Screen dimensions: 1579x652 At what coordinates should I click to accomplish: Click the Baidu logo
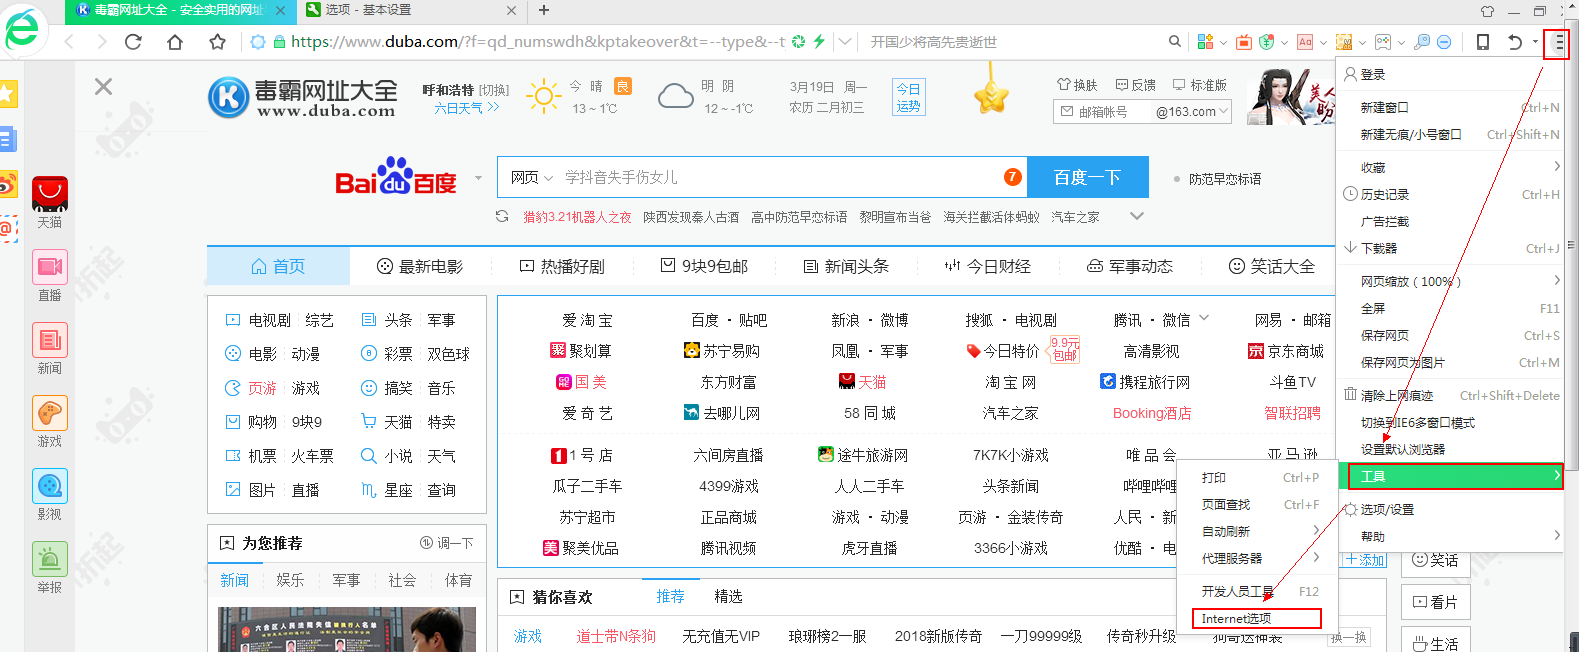click(395, 176)
